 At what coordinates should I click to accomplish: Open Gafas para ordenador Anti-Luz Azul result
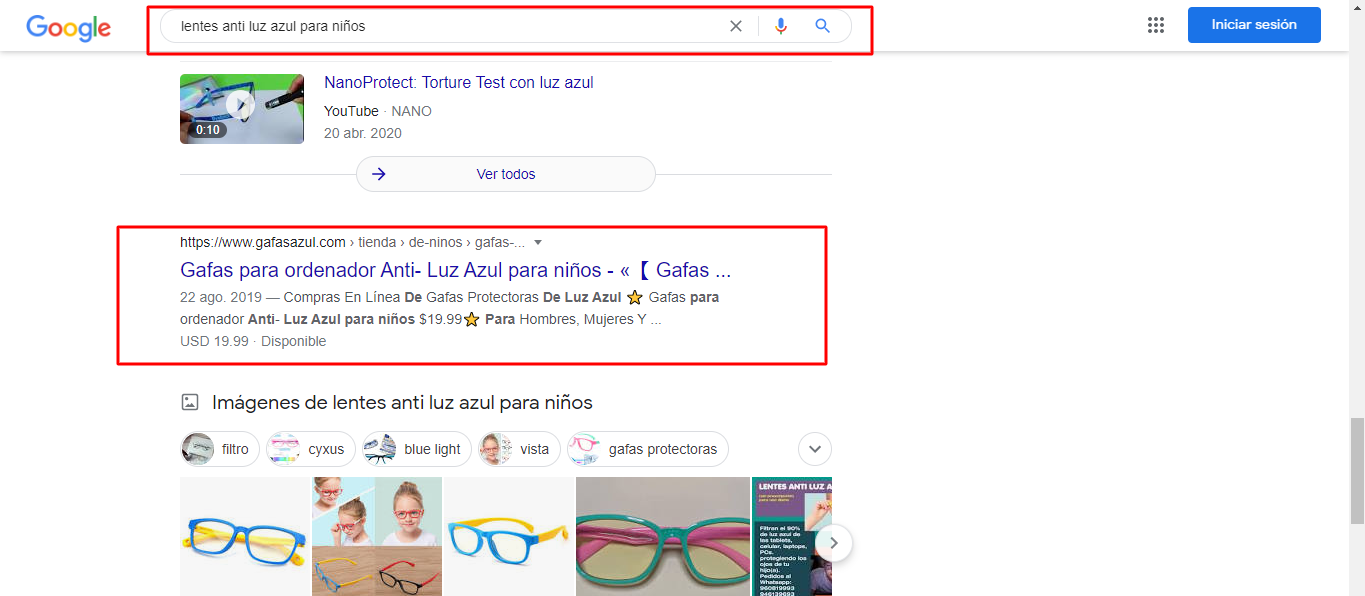point(456,270)
